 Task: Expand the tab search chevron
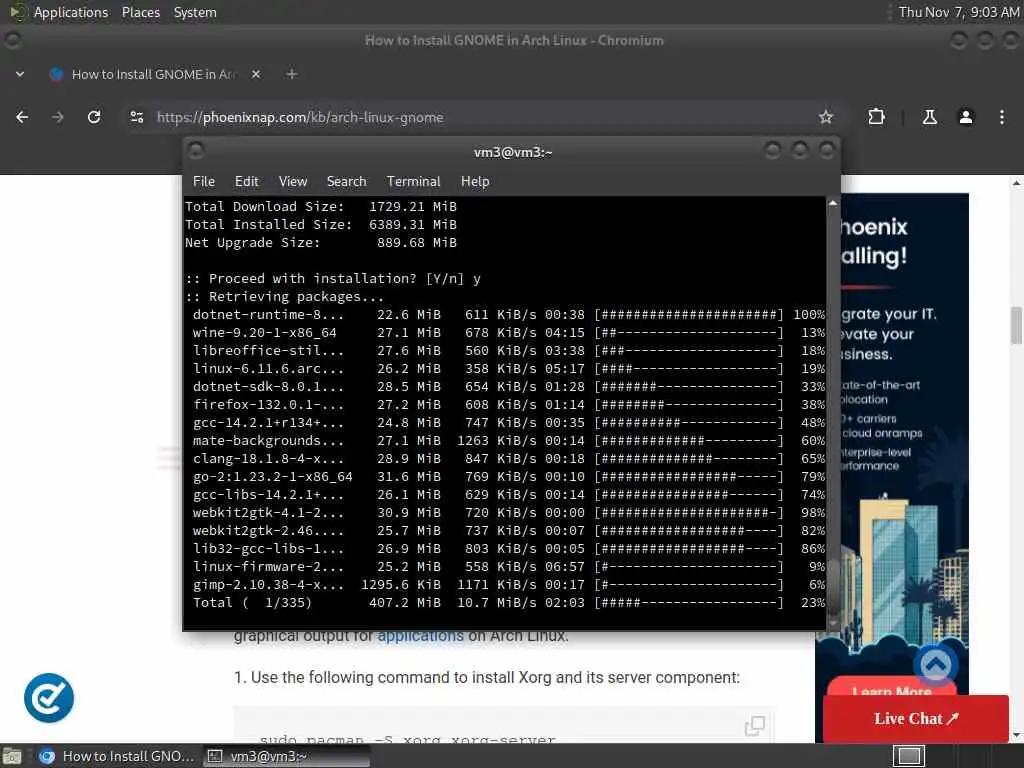coord(20,74)
